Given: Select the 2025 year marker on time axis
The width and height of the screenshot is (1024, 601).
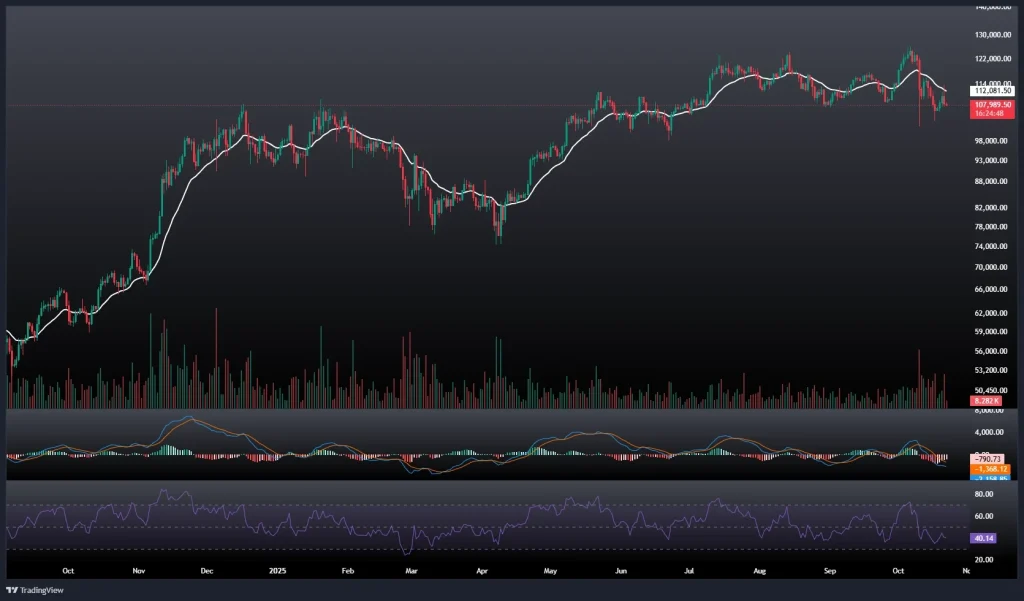Looking at the screenshot, I should 279,571.
